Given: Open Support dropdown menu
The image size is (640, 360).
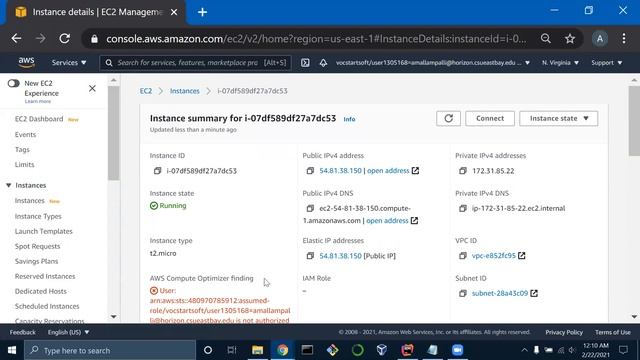Looking at the screenshot, I should 607,63.
